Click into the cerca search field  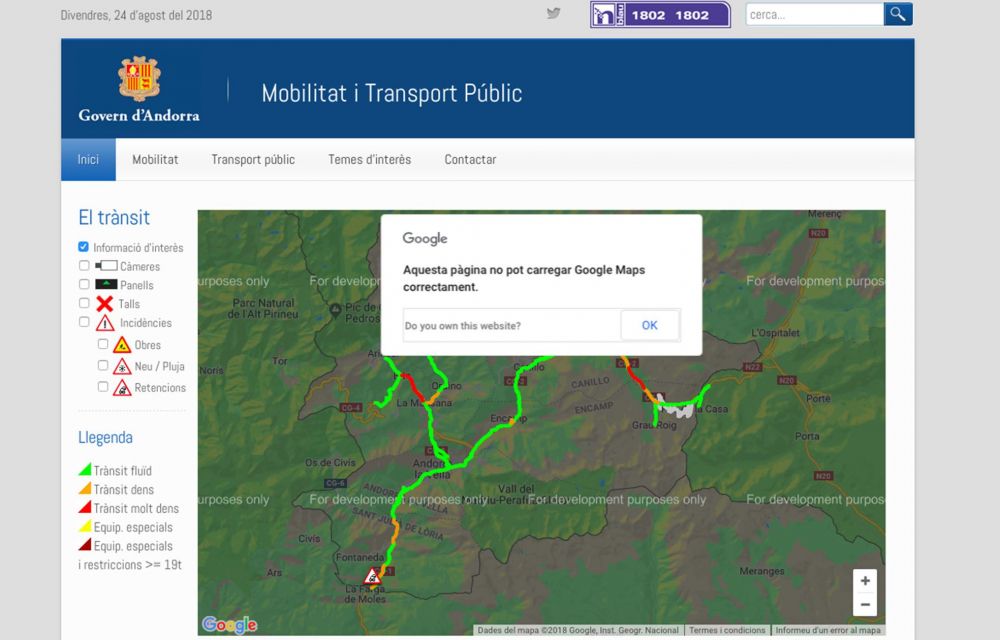814,15
